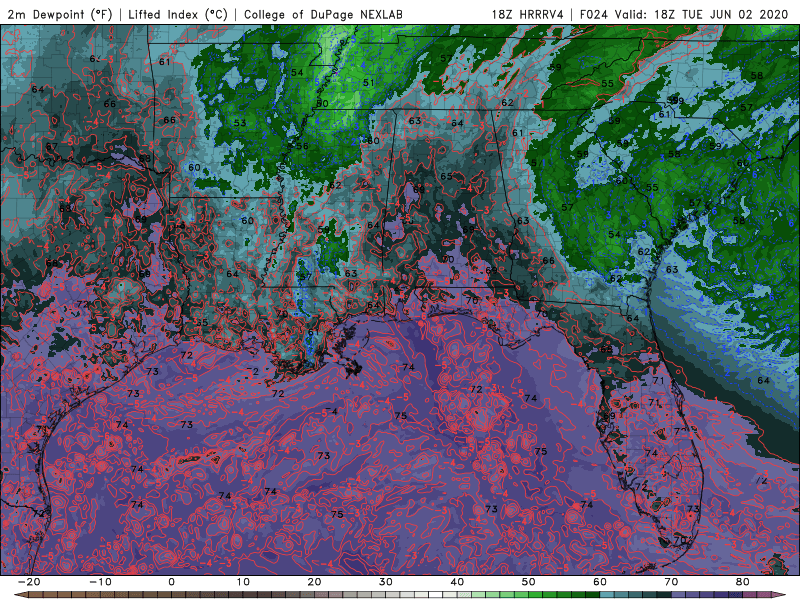
Task: Click the '51' dewpoint value on the map
Action: pos(368,82)
